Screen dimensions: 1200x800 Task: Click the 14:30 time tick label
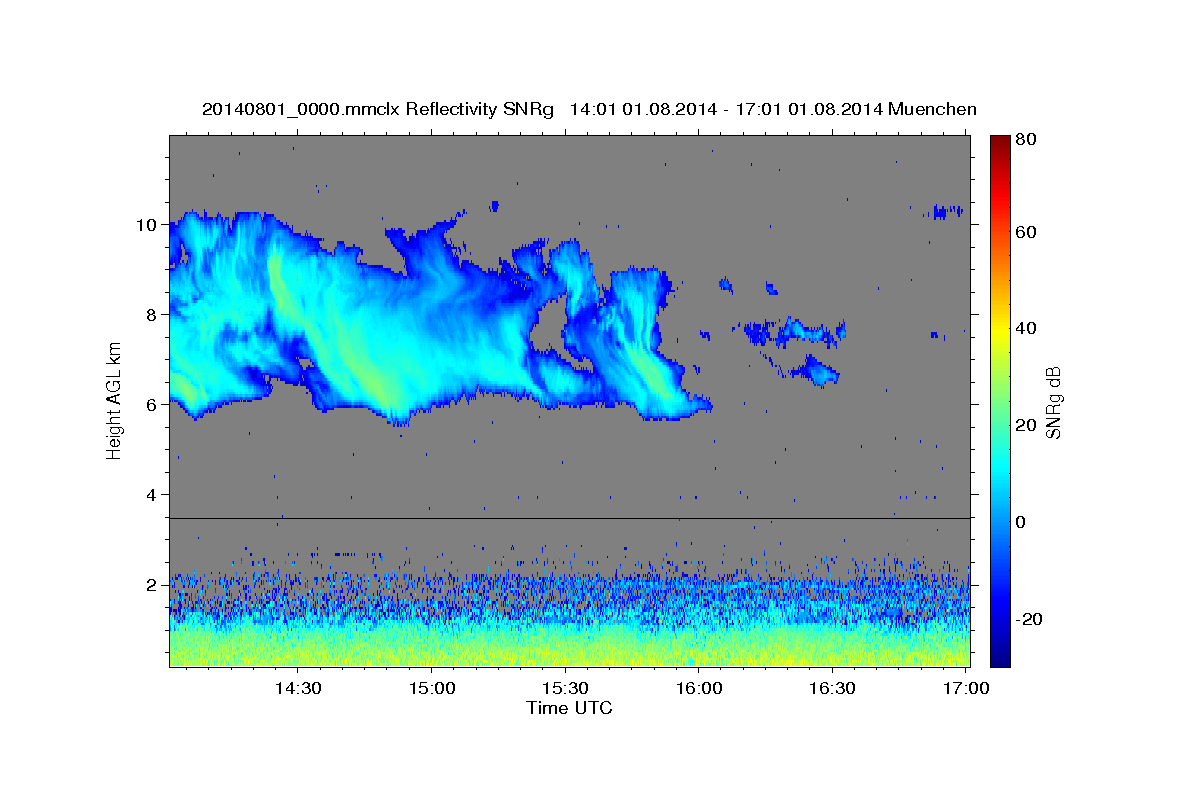[x=298, y=688]
